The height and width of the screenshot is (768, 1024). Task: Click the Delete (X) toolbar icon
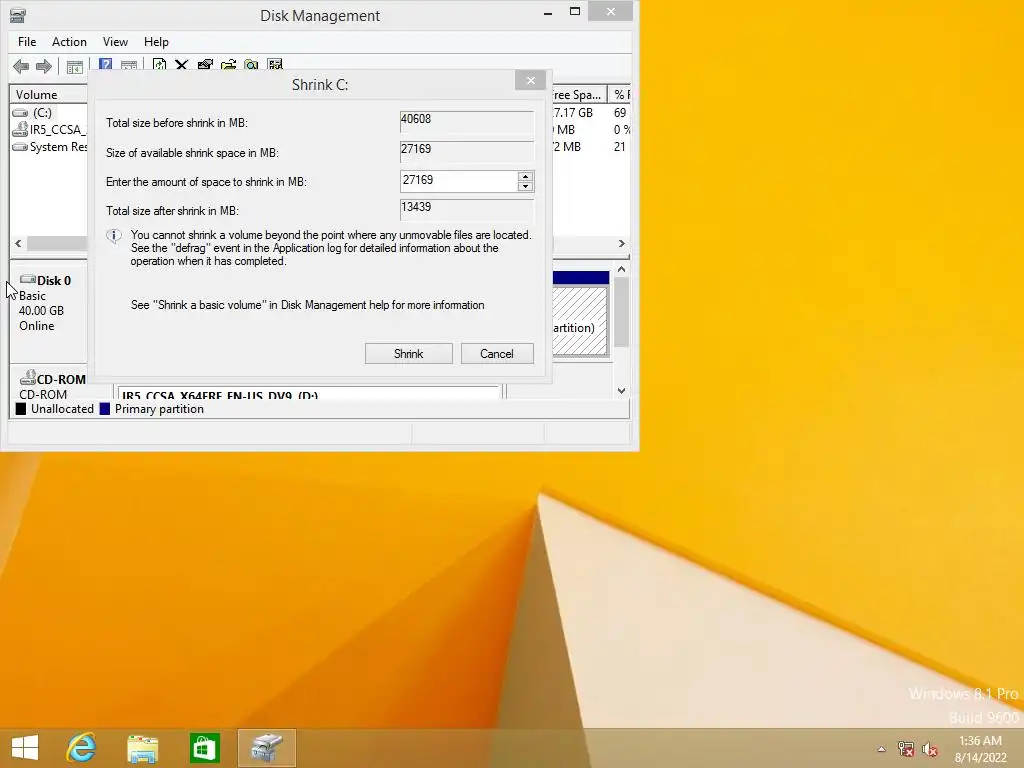tap(182, 65)
